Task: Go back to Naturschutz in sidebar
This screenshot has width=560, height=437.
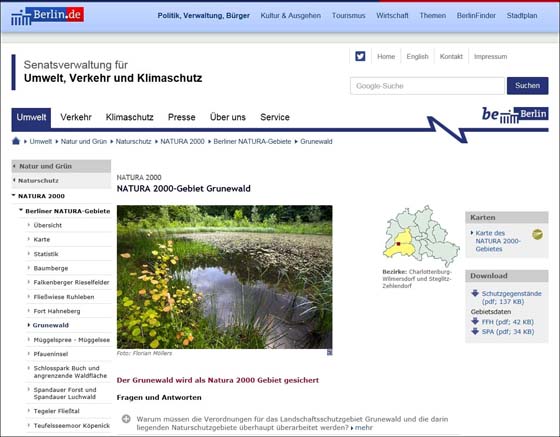Action: point(61,181)
